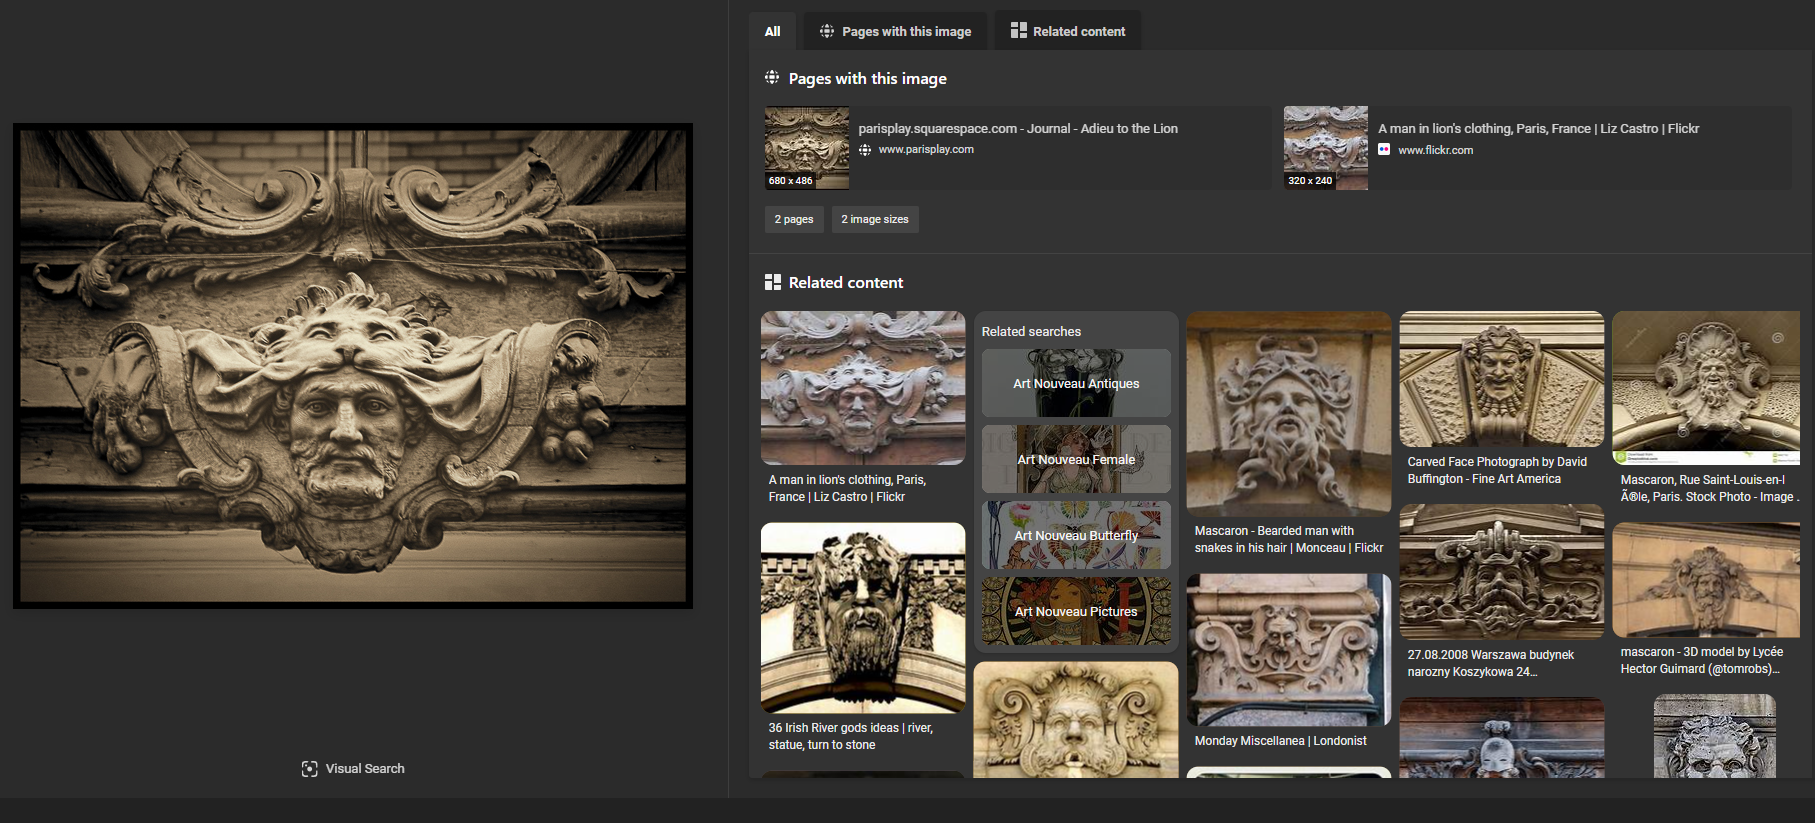Click the 2 pages filter button
The image size is (1815, 823).
tap(794, 219)
